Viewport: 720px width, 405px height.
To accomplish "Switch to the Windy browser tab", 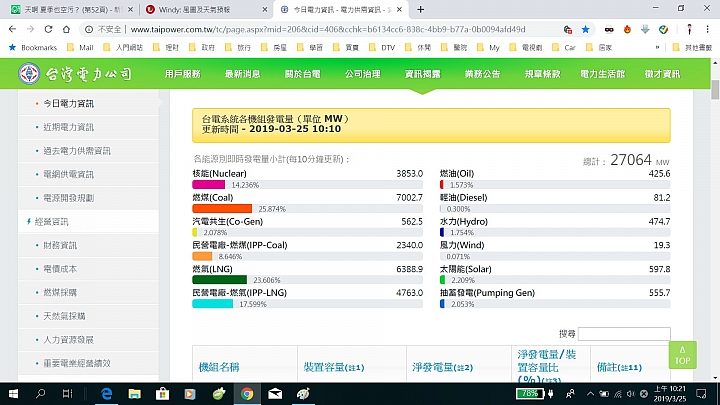I will [x=205, y=9].
